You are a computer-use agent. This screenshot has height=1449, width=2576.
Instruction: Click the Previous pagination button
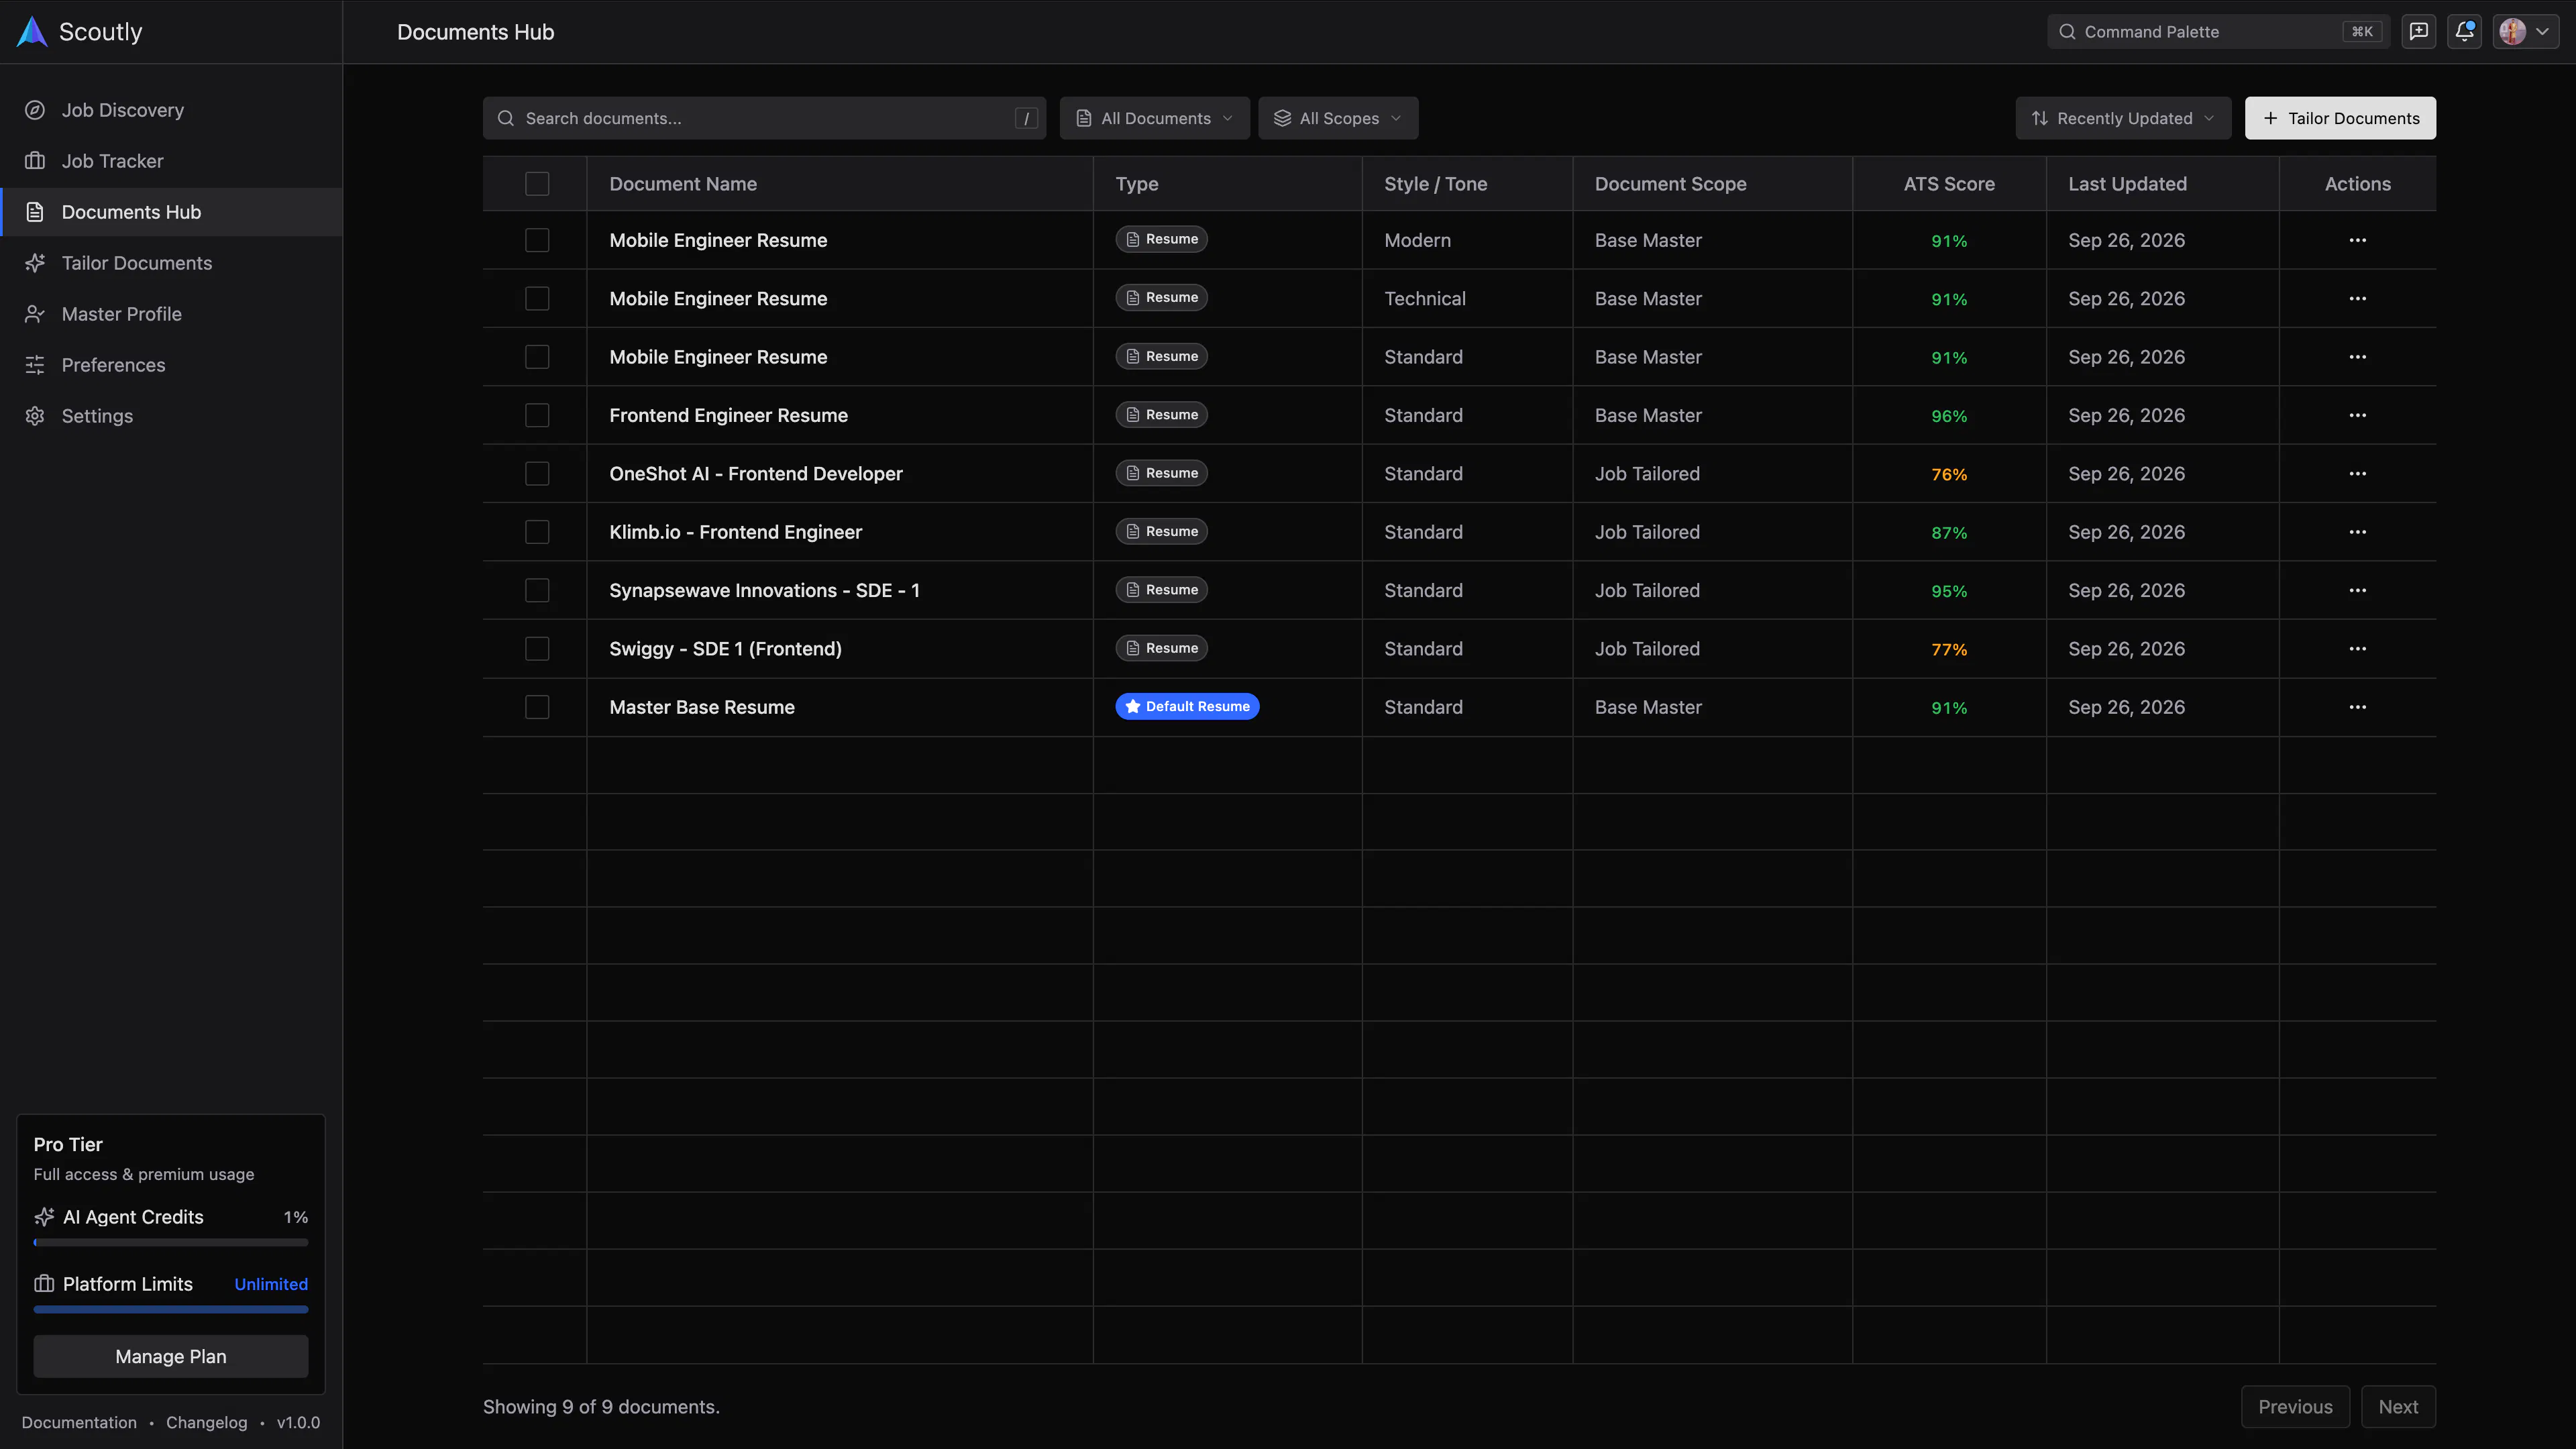click(x=2295, y=1406)
